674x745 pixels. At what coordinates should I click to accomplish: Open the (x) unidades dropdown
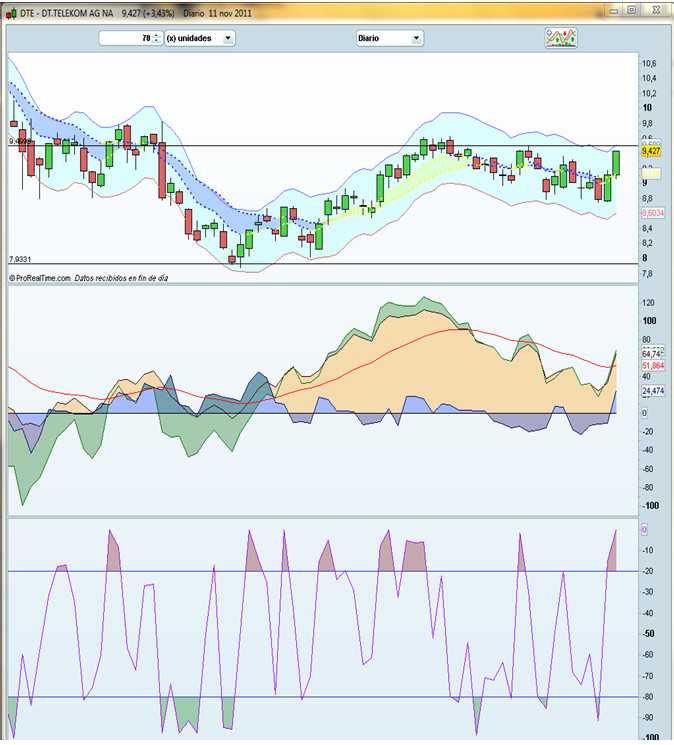click(200, 38)
